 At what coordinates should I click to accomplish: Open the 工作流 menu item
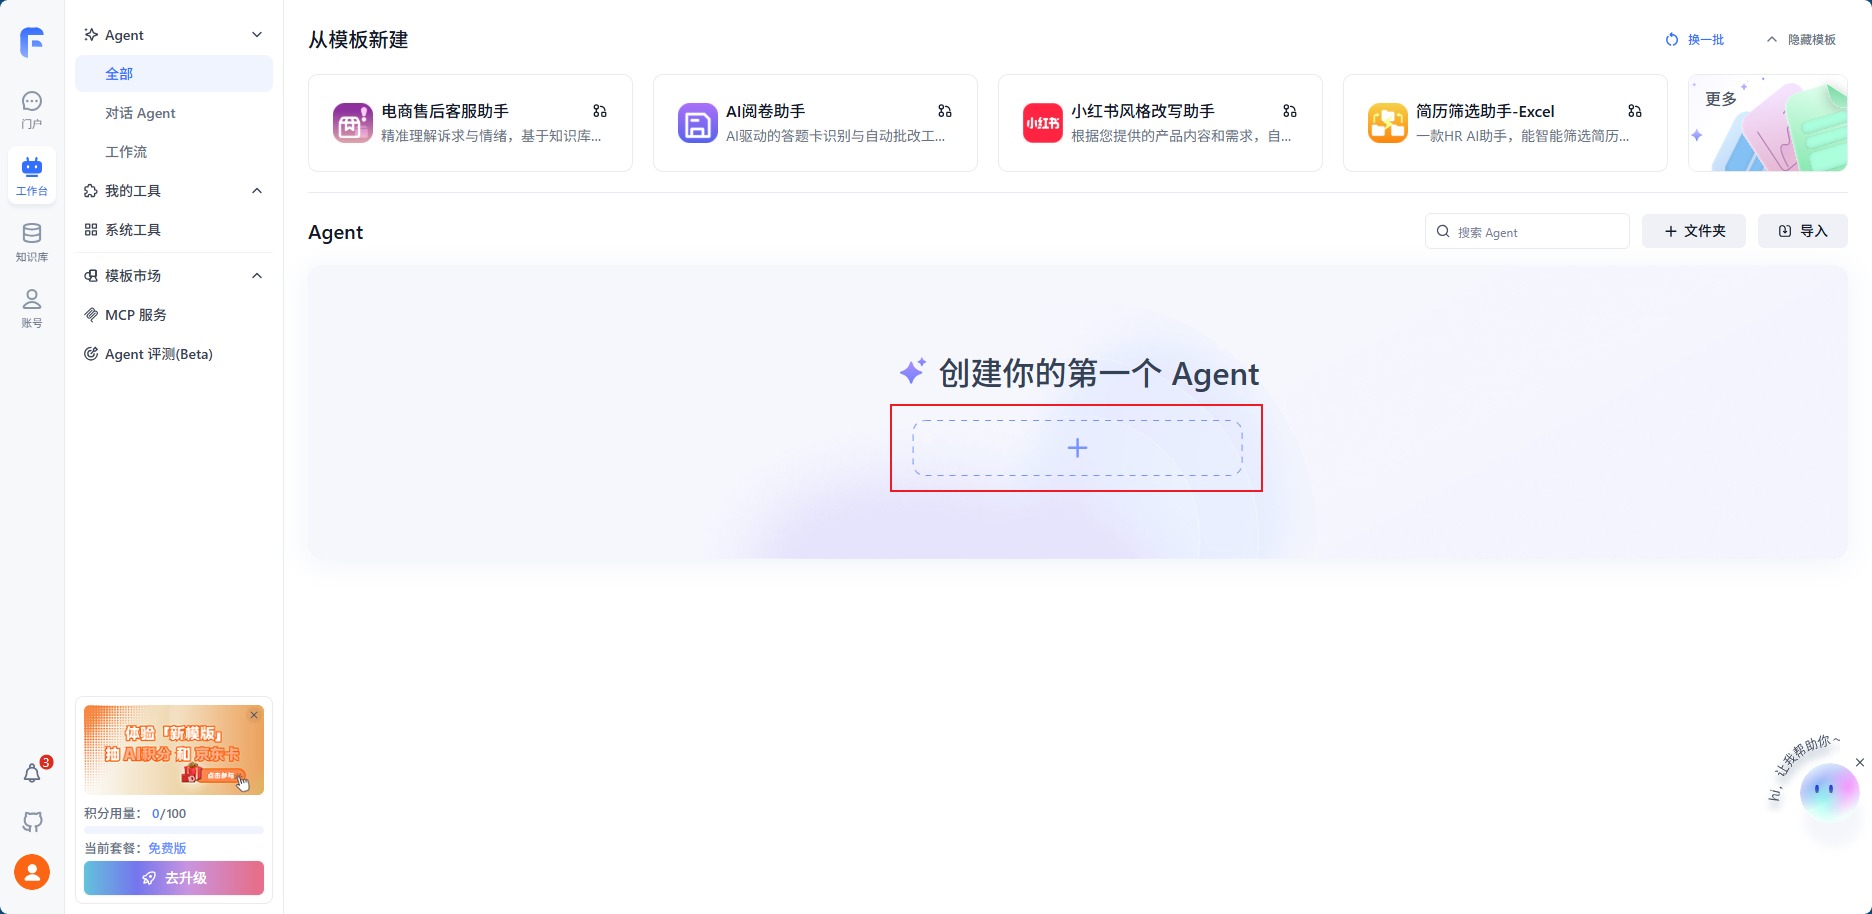tap(126, 152)
